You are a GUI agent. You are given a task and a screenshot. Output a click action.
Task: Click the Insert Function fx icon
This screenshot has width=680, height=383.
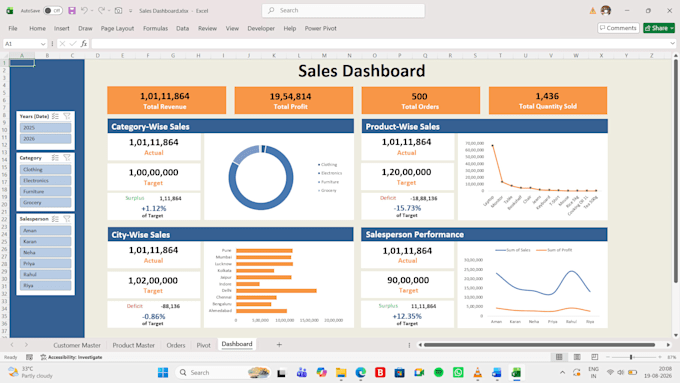(x=84, y=43)
